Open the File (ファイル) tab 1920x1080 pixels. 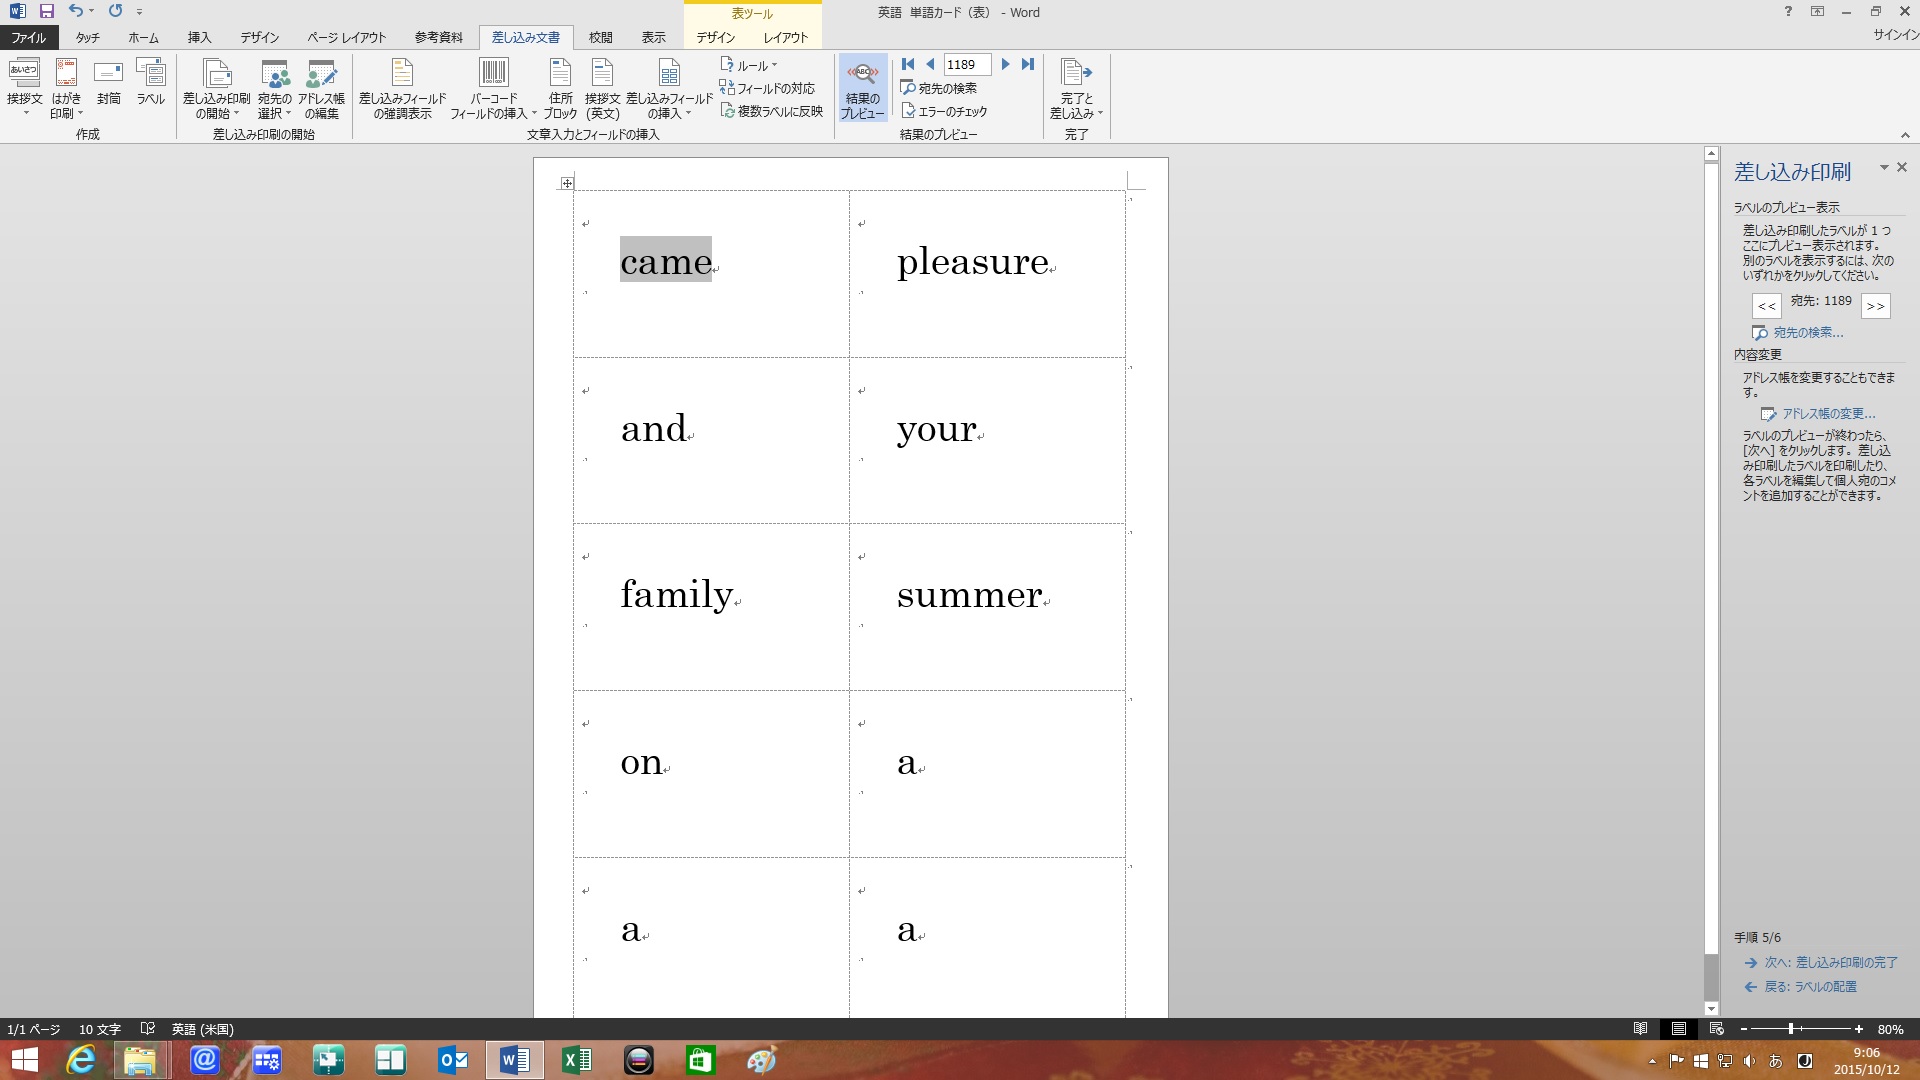pyautogui.click(x=28, y=37)
